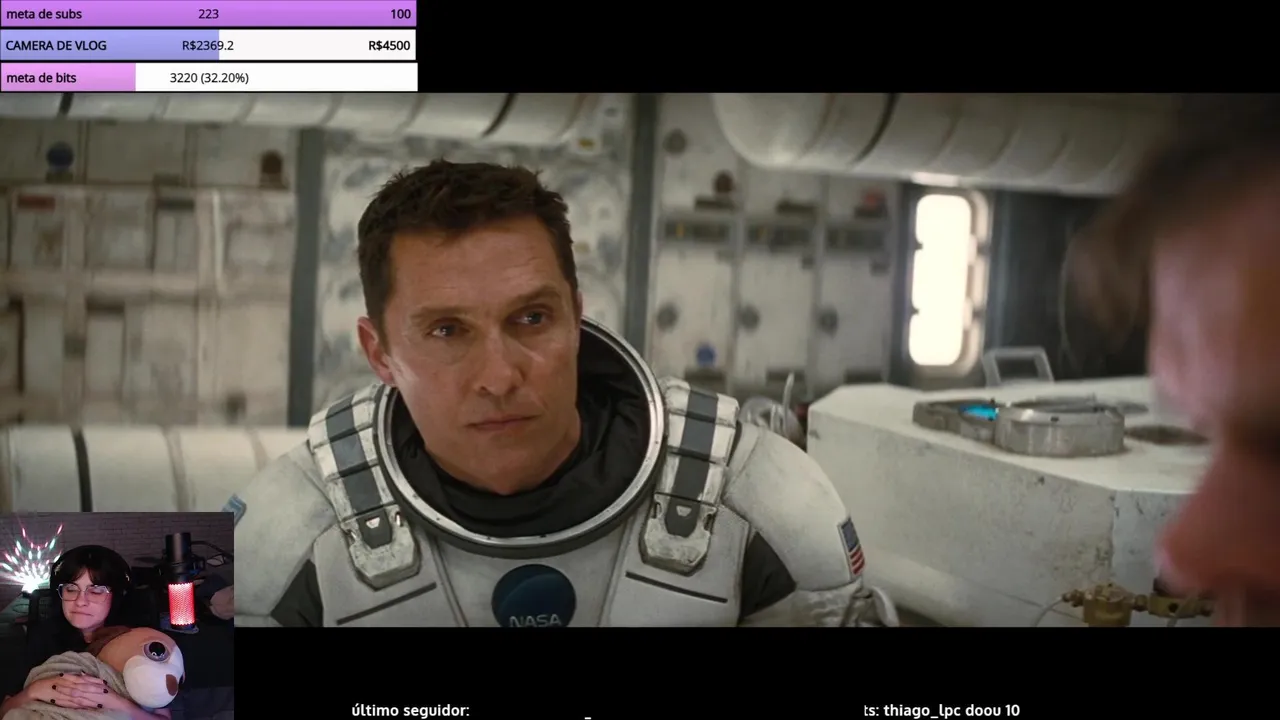
Task: Click the 'thiago_lpc doou 10' ticker text
Action: pyautogui.click(x=950, y=710)
